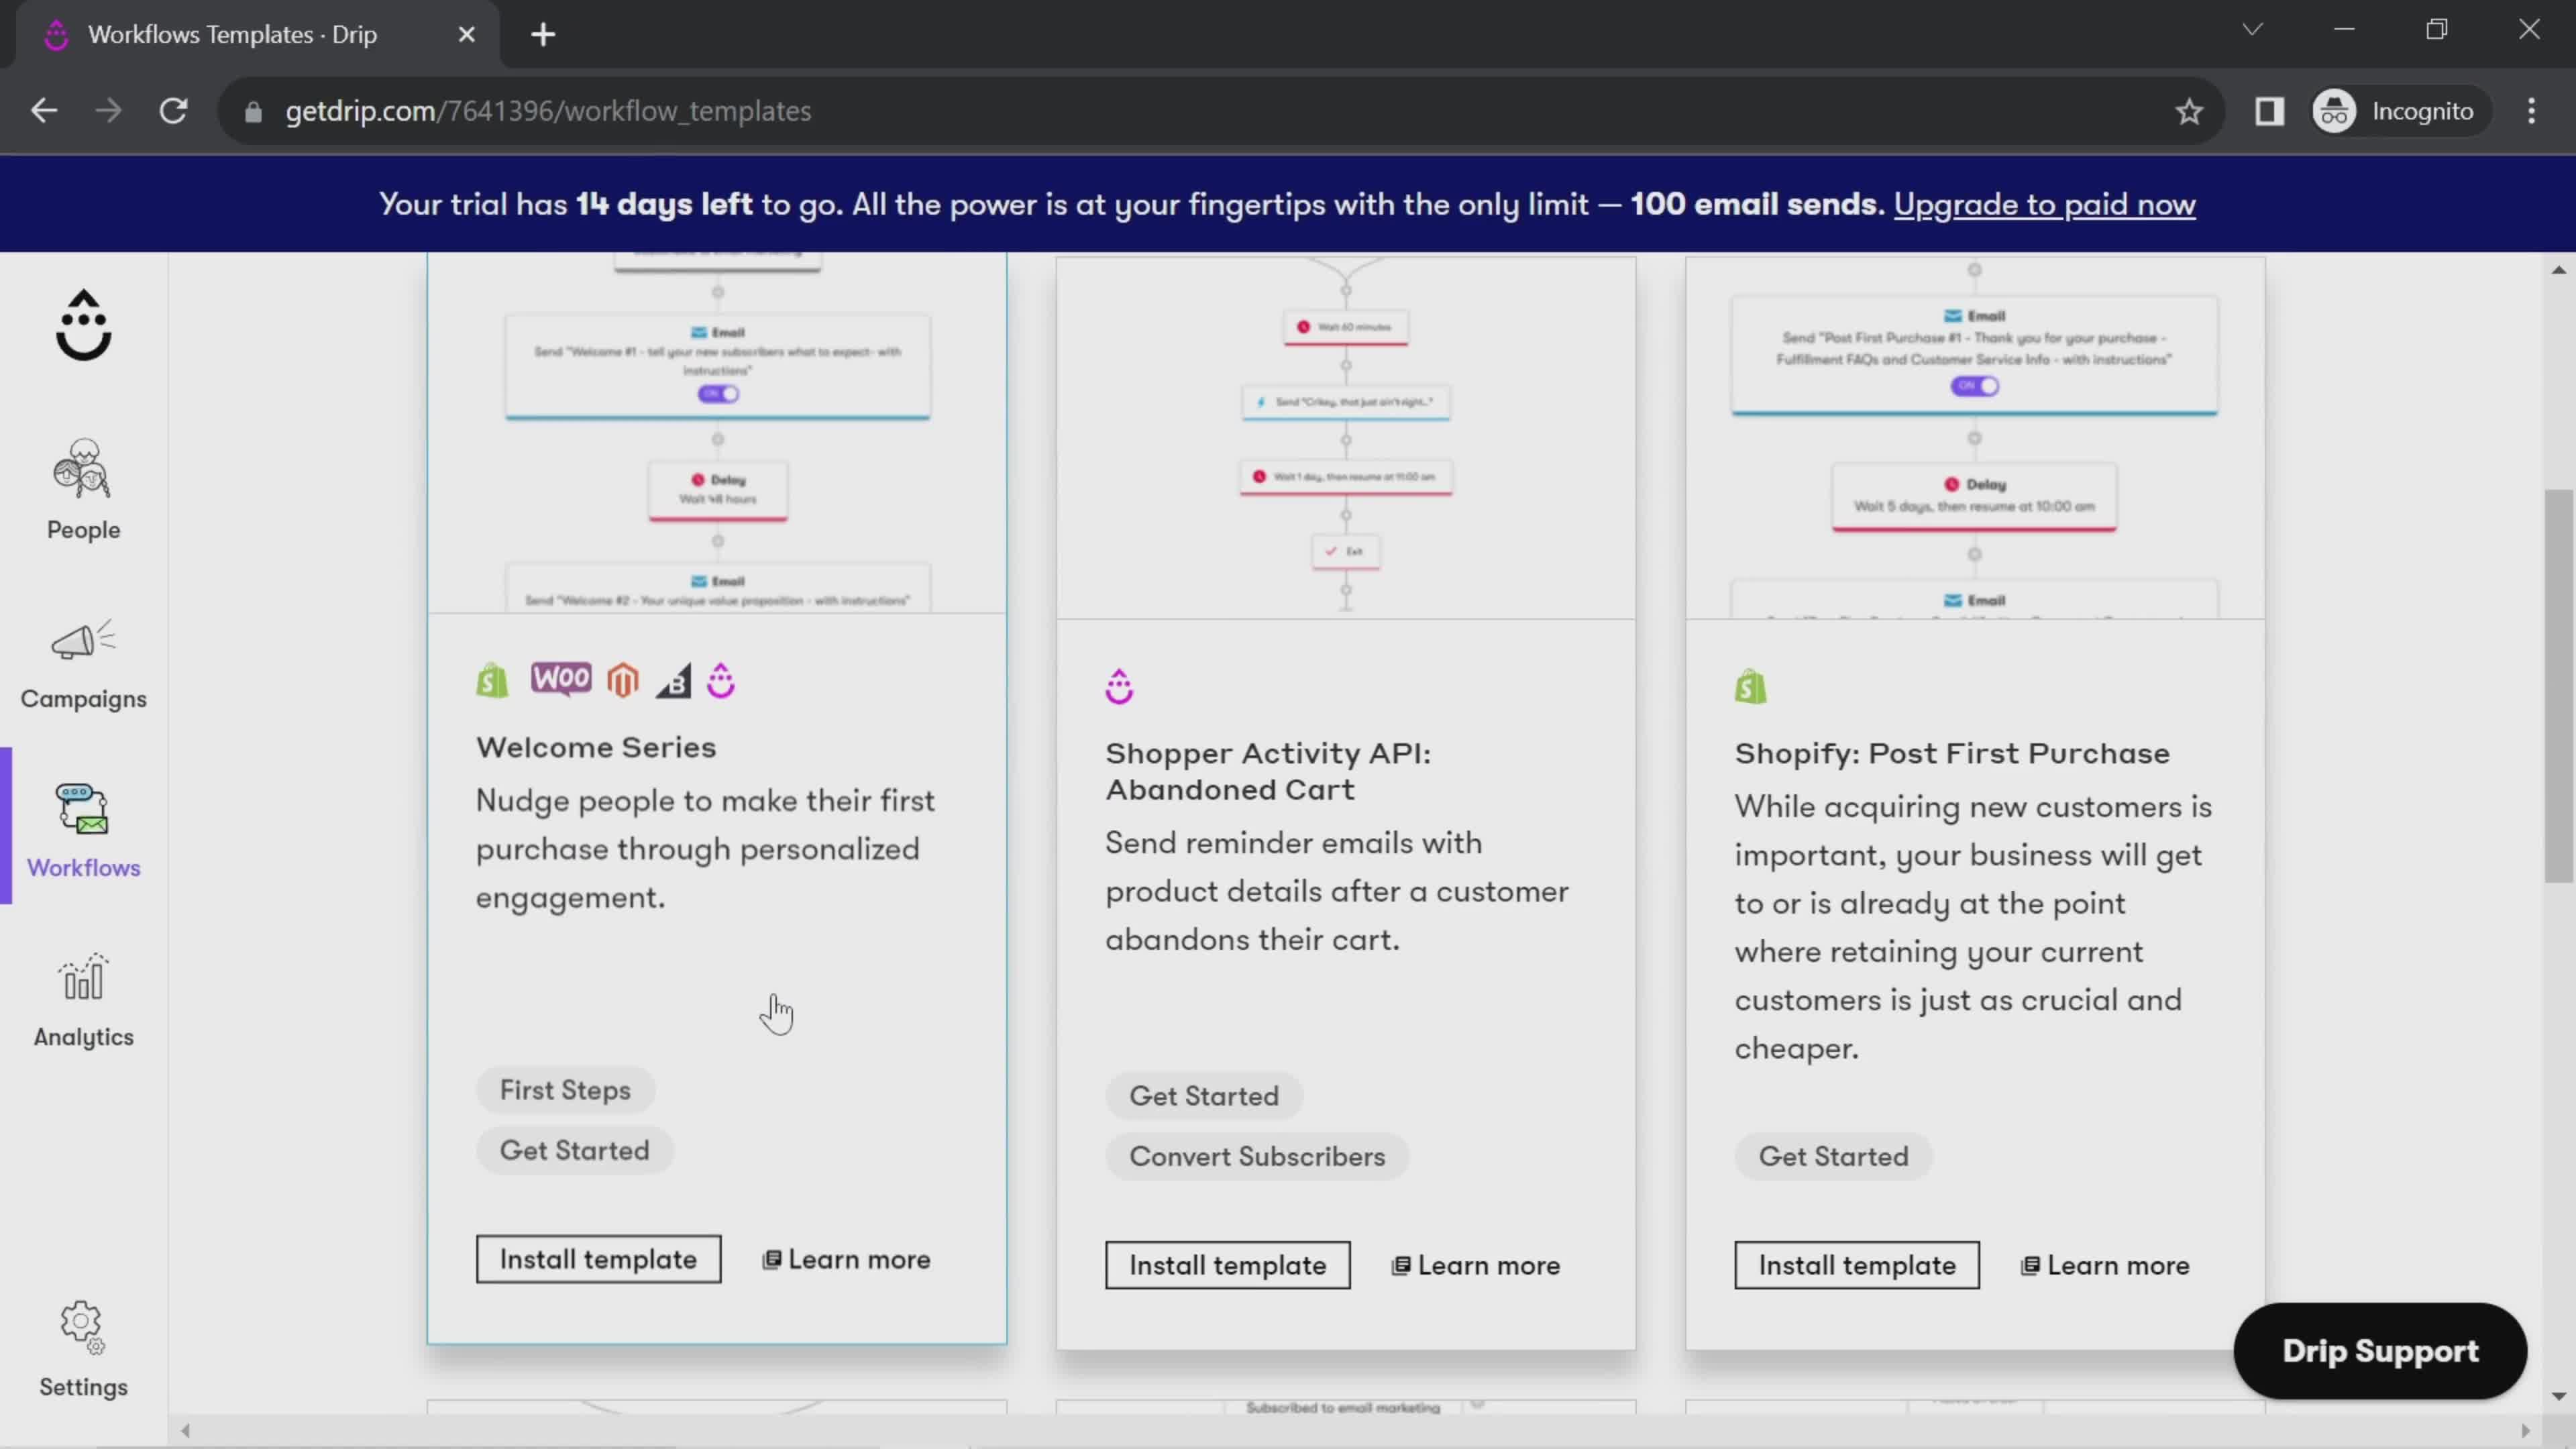The image size is (2576, 1449).
Task: Learn more about Post First Purchase template
Action: (2105, 1265)
